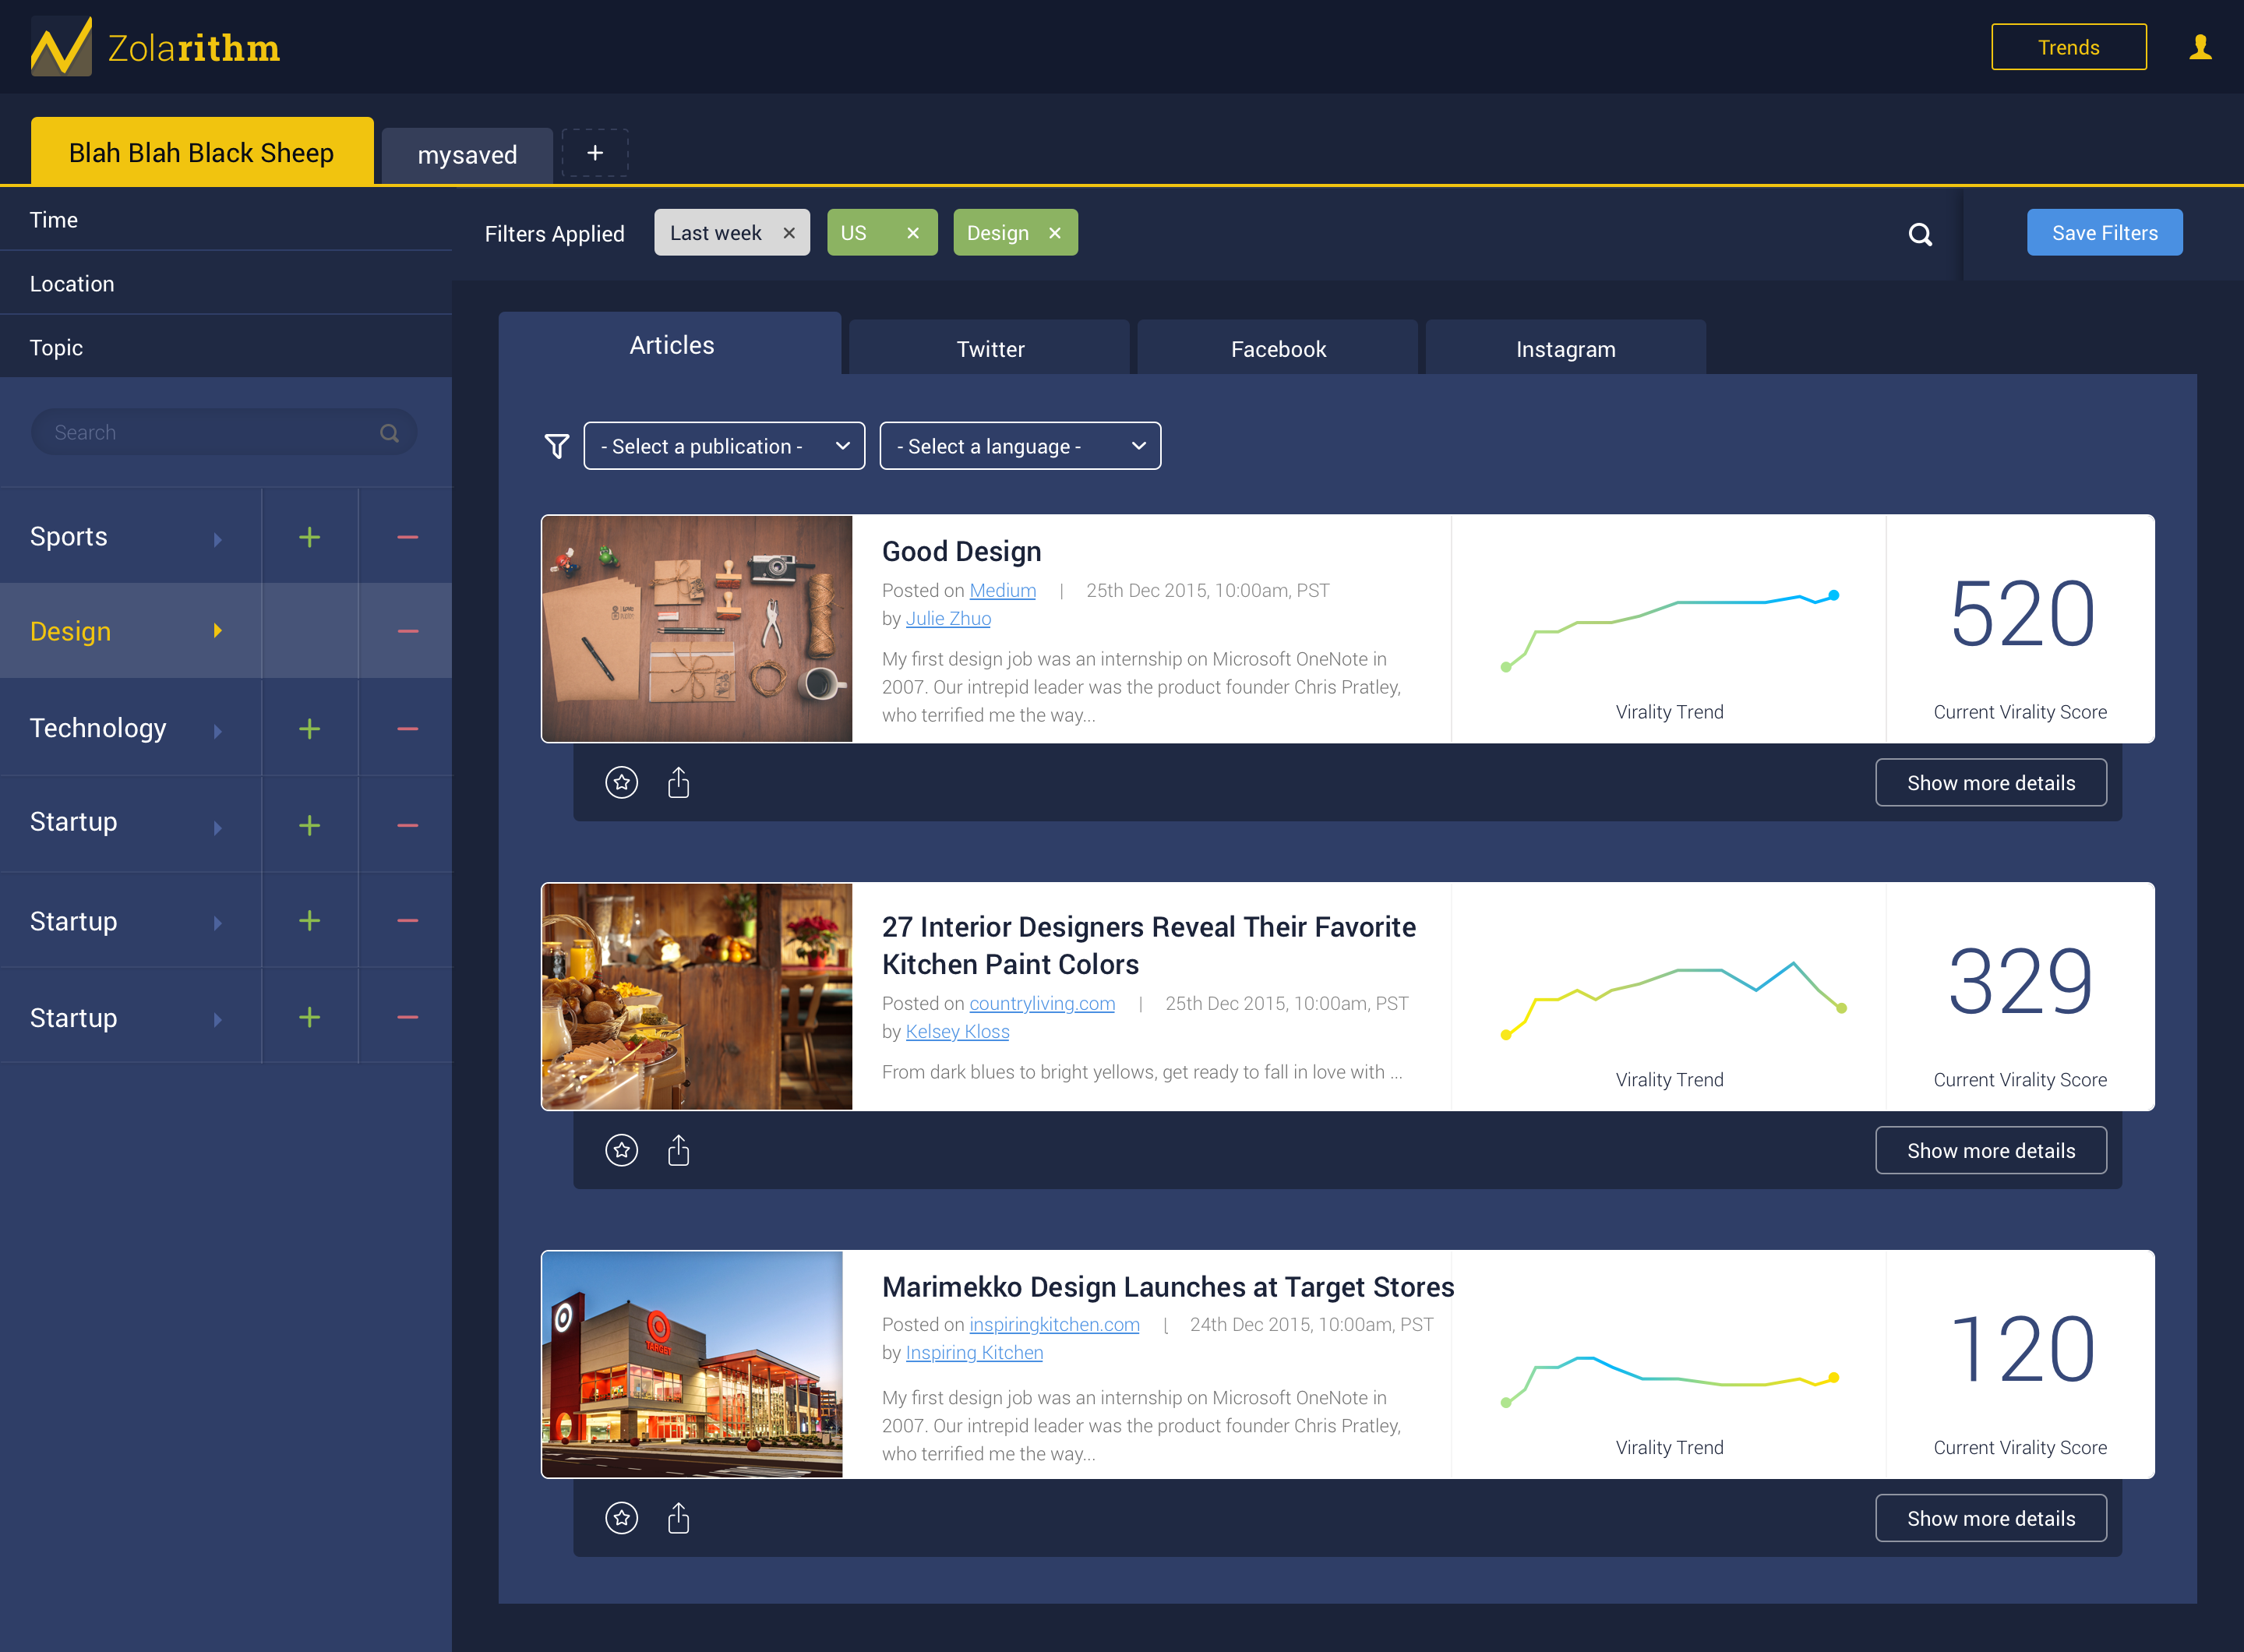Star the Good Design article
2244x1652 pixels.
point(621,782)
